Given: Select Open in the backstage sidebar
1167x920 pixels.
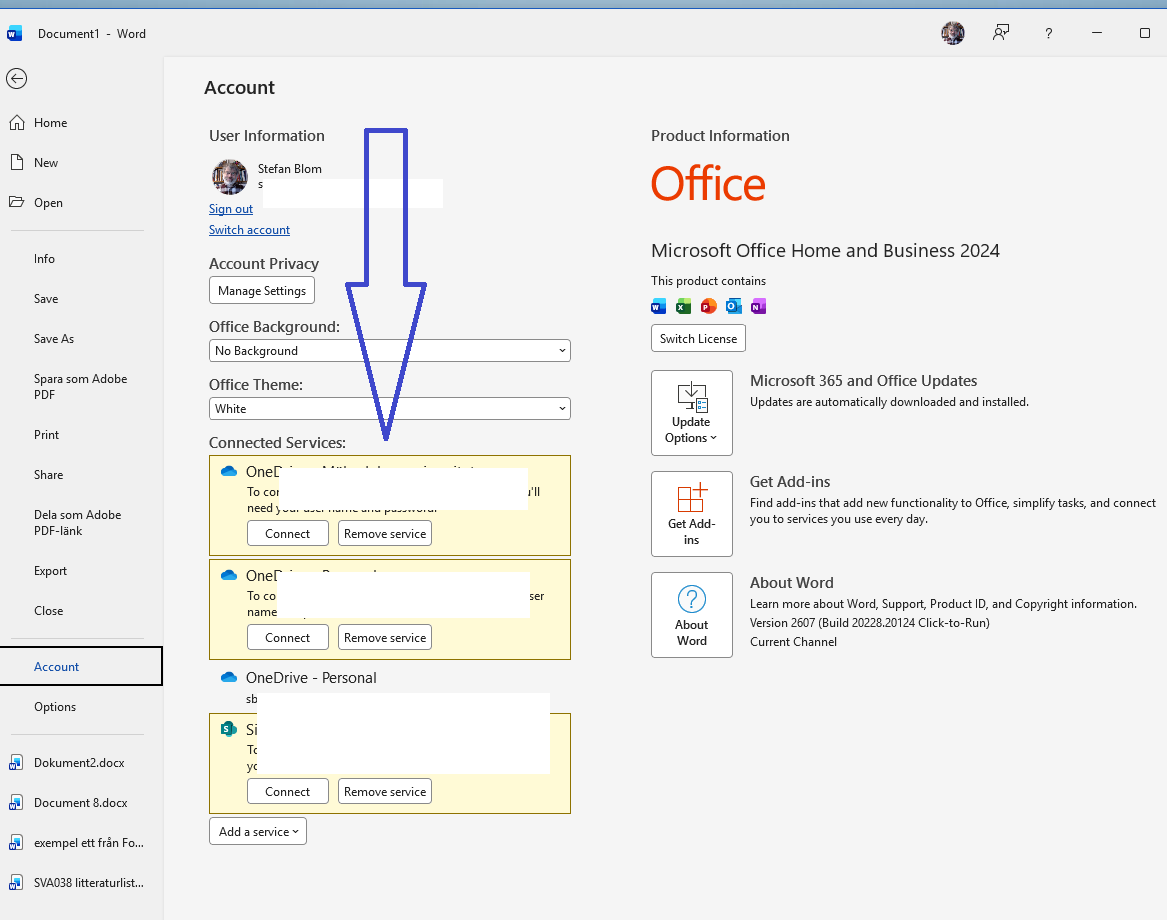Looking at the screenshot, I should (48, 202).
